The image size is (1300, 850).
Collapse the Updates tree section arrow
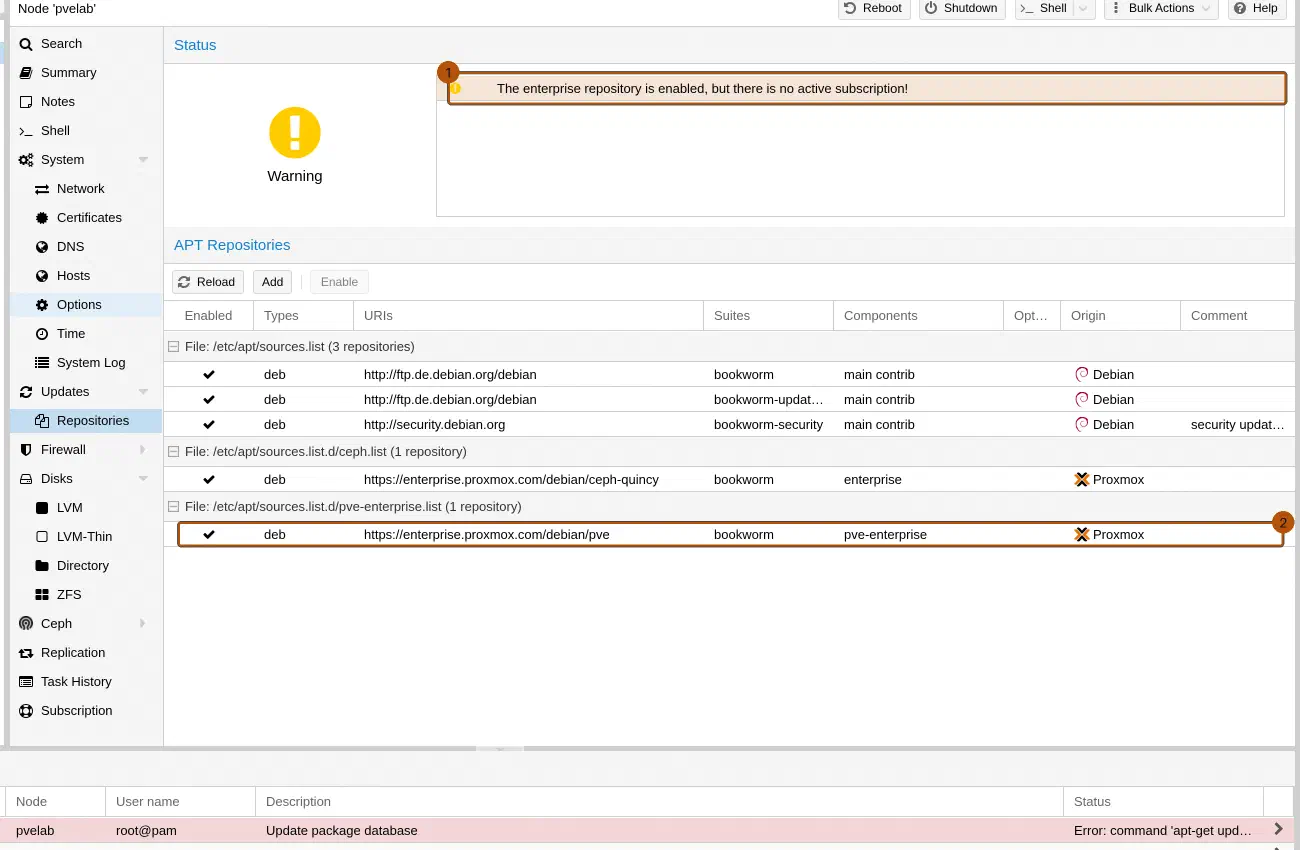143,392
